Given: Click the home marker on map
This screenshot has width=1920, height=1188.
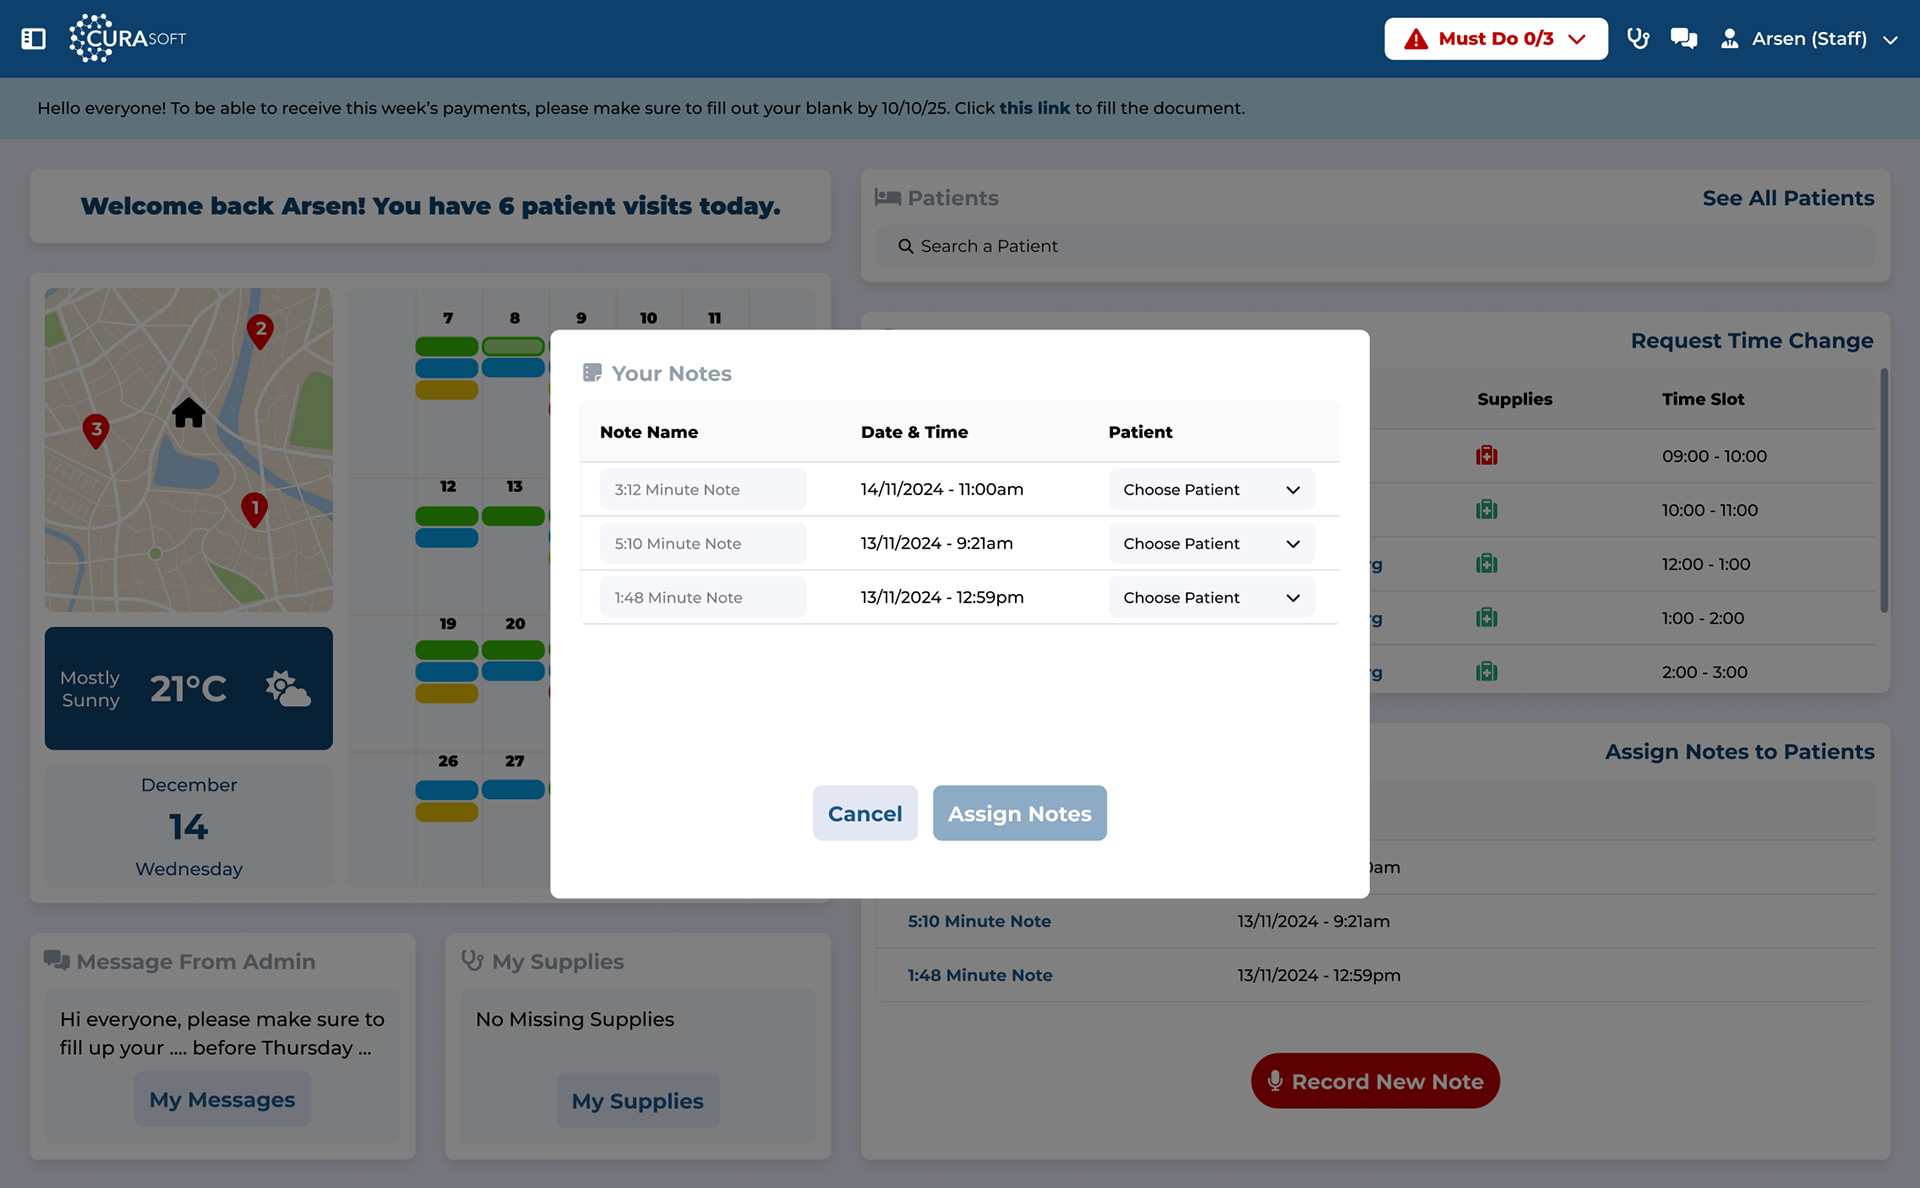Looking at the screenshot, I should coord(188,412).
